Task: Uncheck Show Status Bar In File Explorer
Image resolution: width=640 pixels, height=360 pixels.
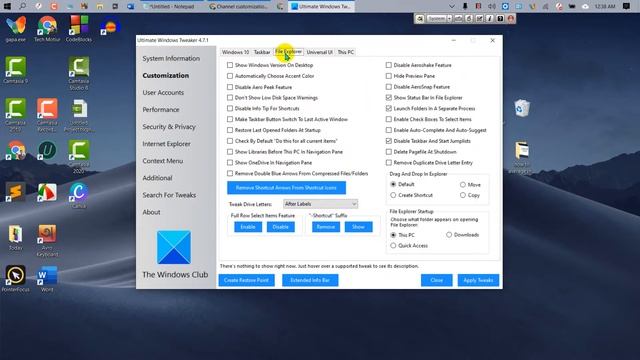Action: point(389,98)
